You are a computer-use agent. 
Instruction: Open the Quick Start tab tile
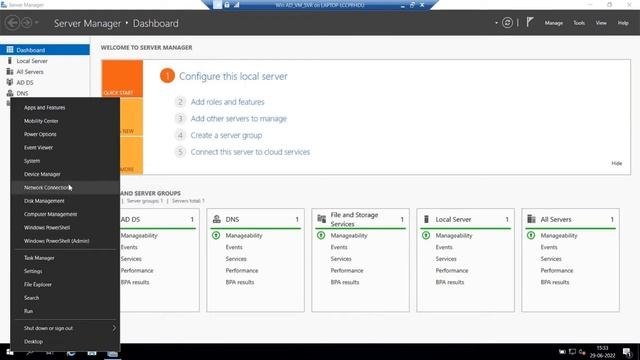pyautogui.click(x=122, y=78)
